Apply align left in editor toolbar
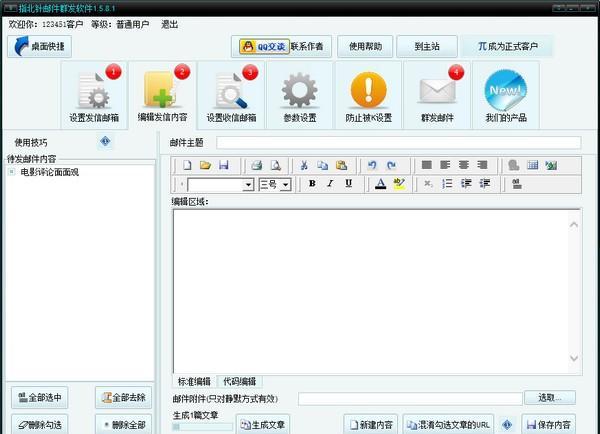The image size is (600, 434). click(x=445, y=165)
